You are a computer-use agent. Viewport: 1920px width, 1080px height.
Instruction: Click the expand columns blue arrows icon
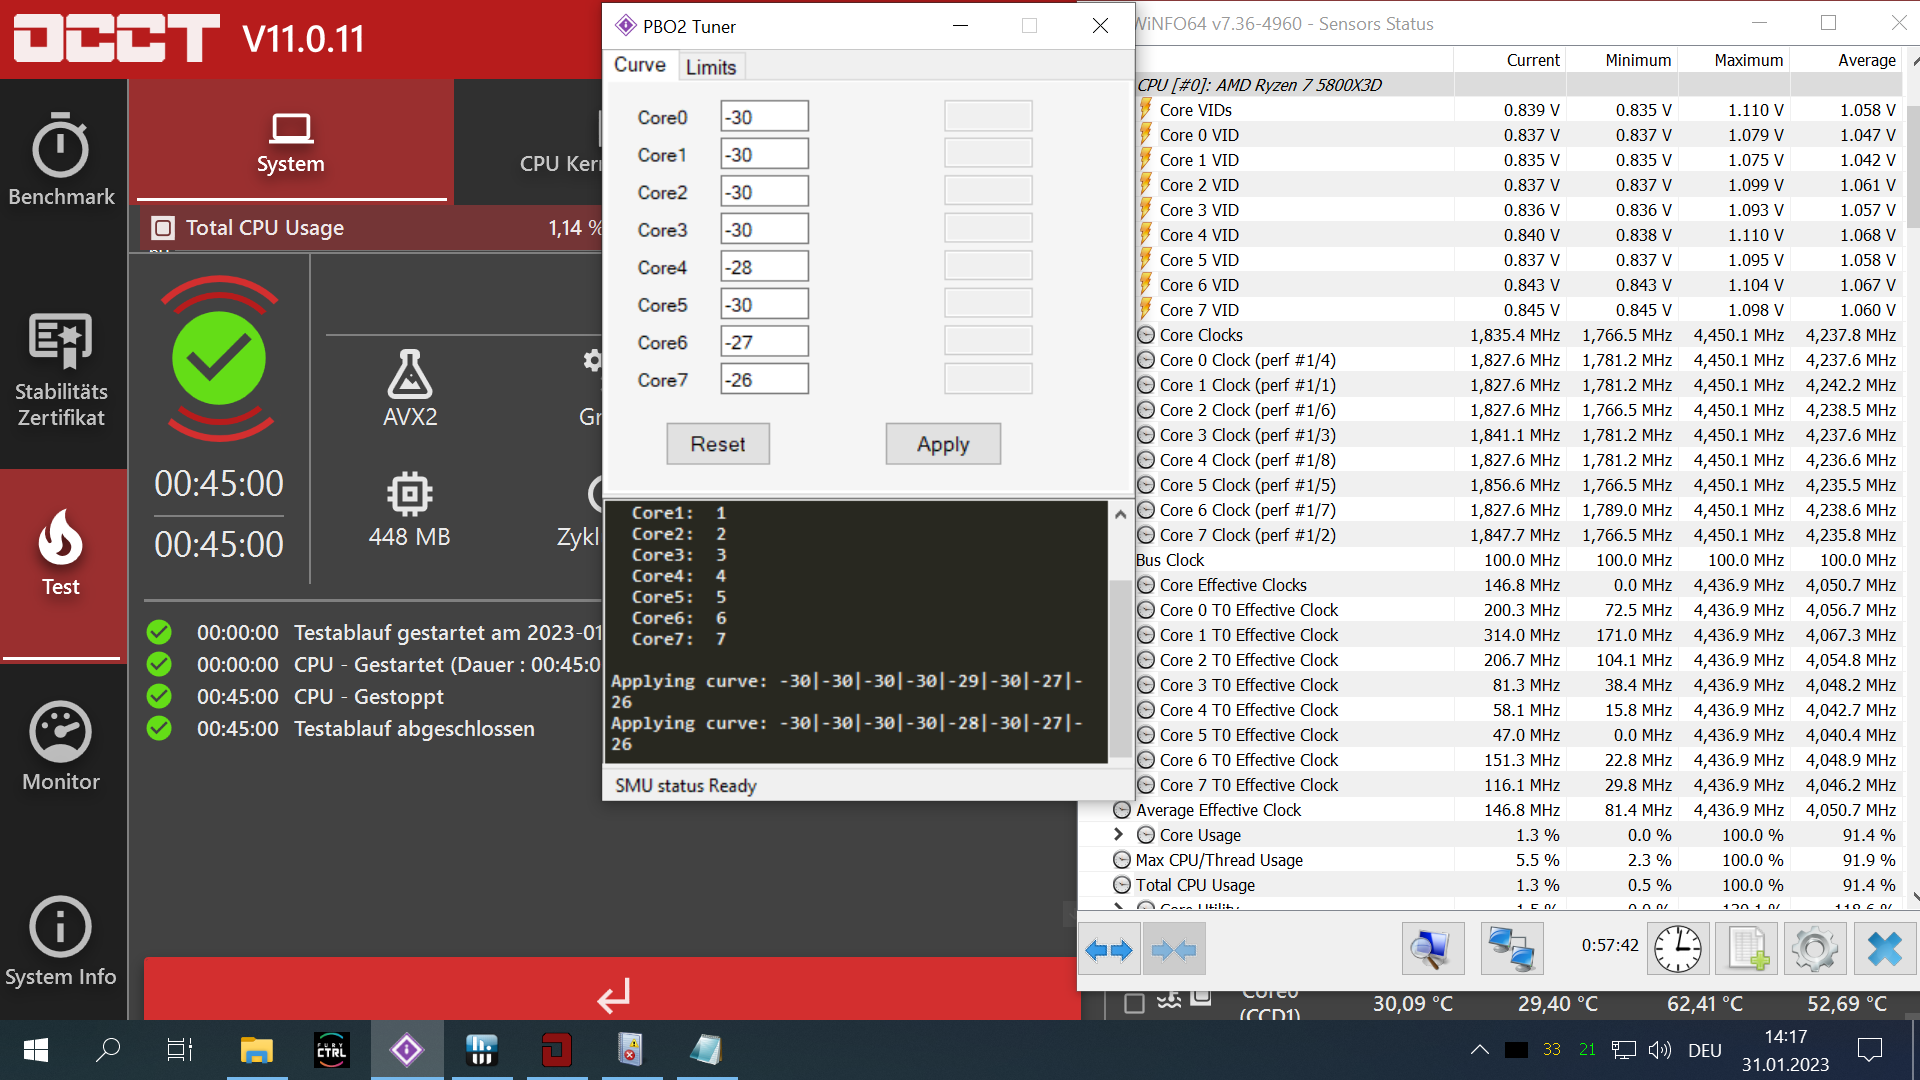coord(1109,949)
